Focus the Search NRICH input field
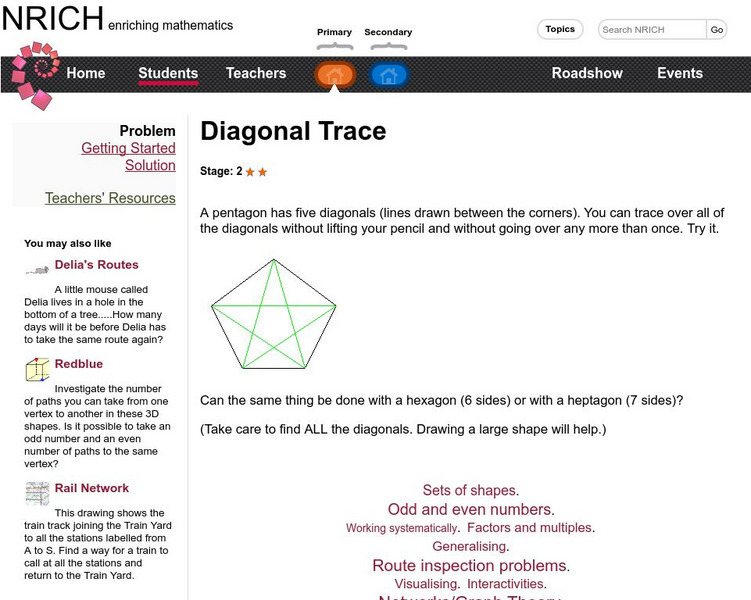751x600 pixels. pyautogui.click(x=652, y=30)
